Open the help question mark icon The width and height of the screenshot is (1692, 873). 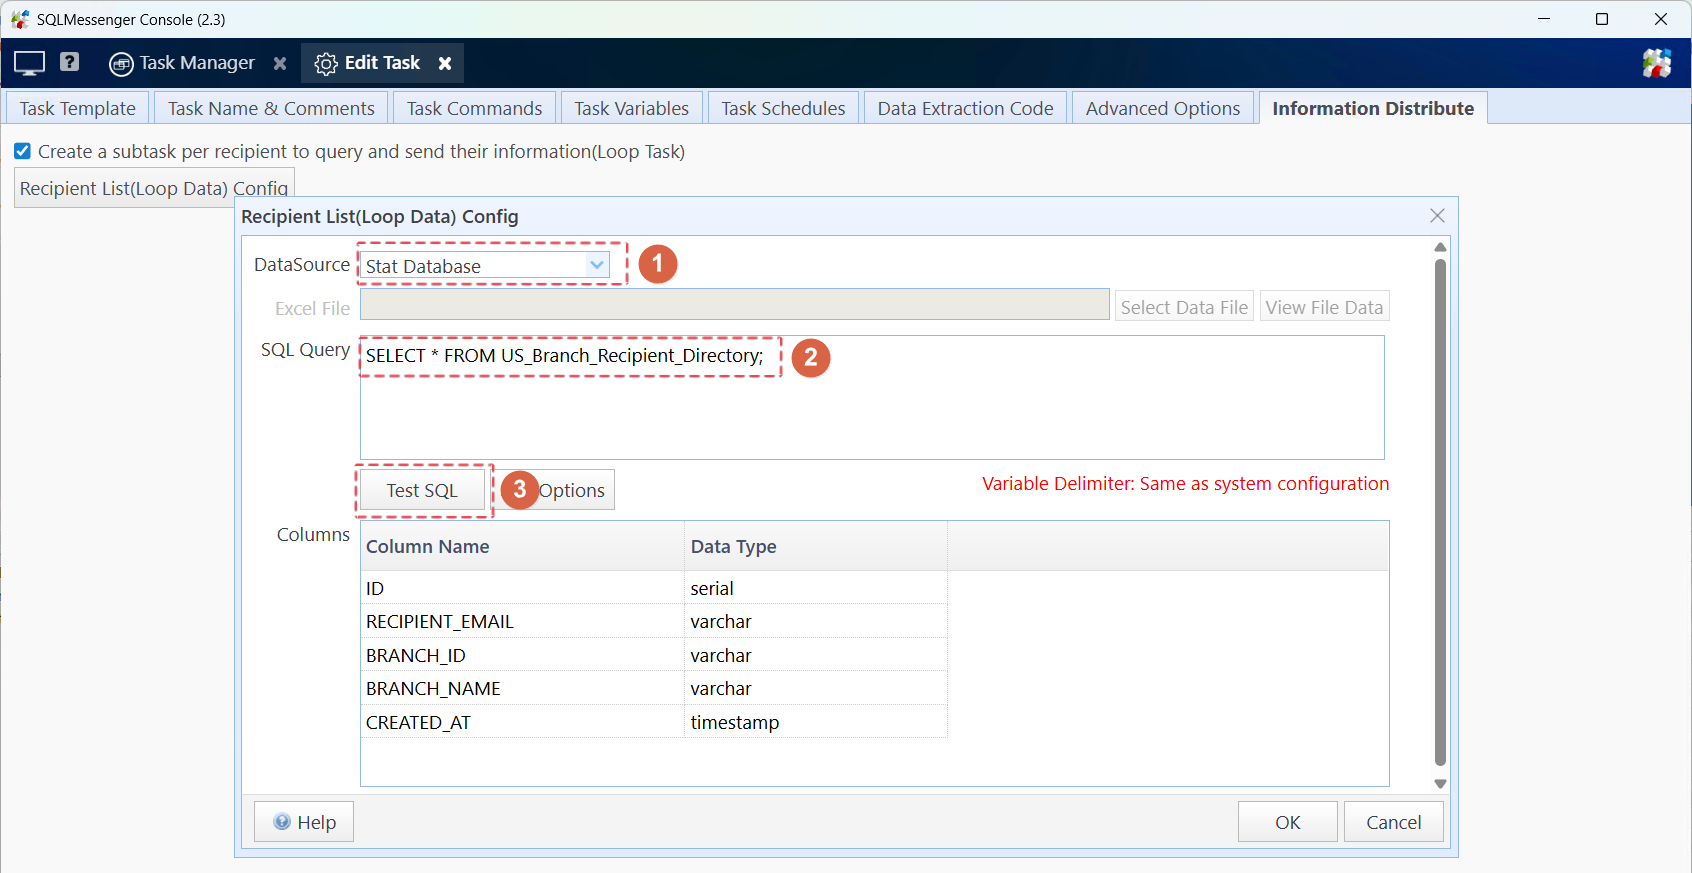click(x=69, y=62)
